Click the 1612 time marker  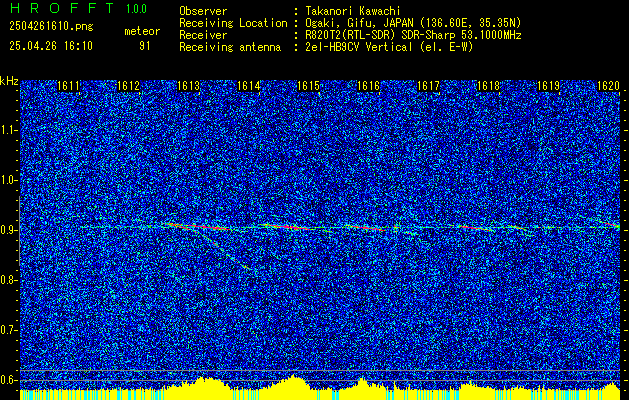[x=128, y=86]
